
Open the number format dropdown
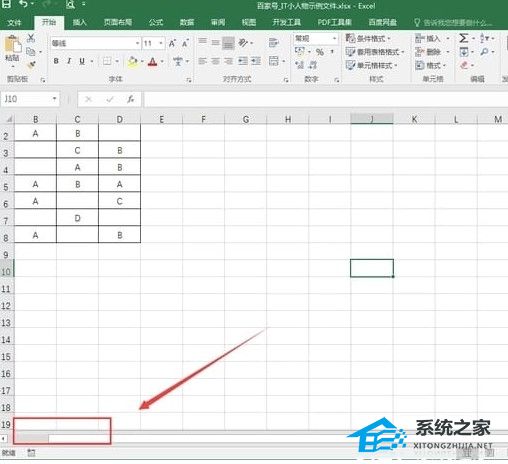334,38
